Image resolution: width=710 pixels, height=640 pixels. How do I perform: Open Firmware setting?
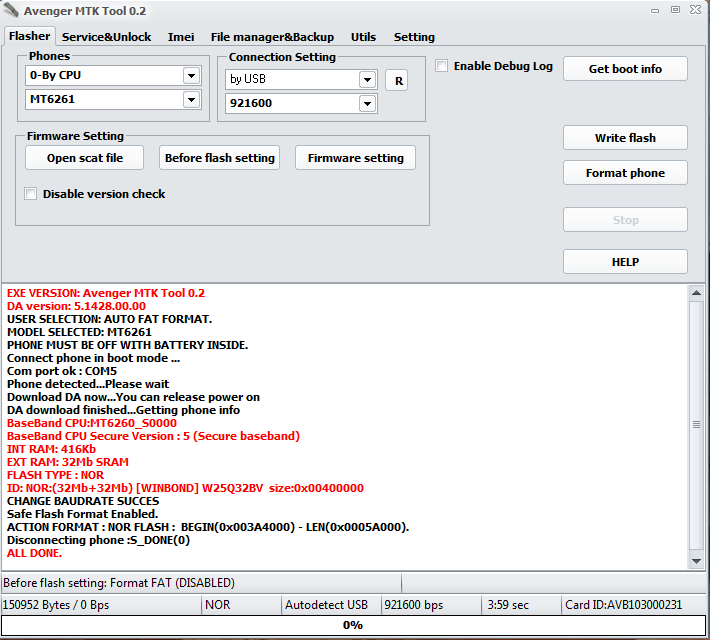[x=355, y=158]
